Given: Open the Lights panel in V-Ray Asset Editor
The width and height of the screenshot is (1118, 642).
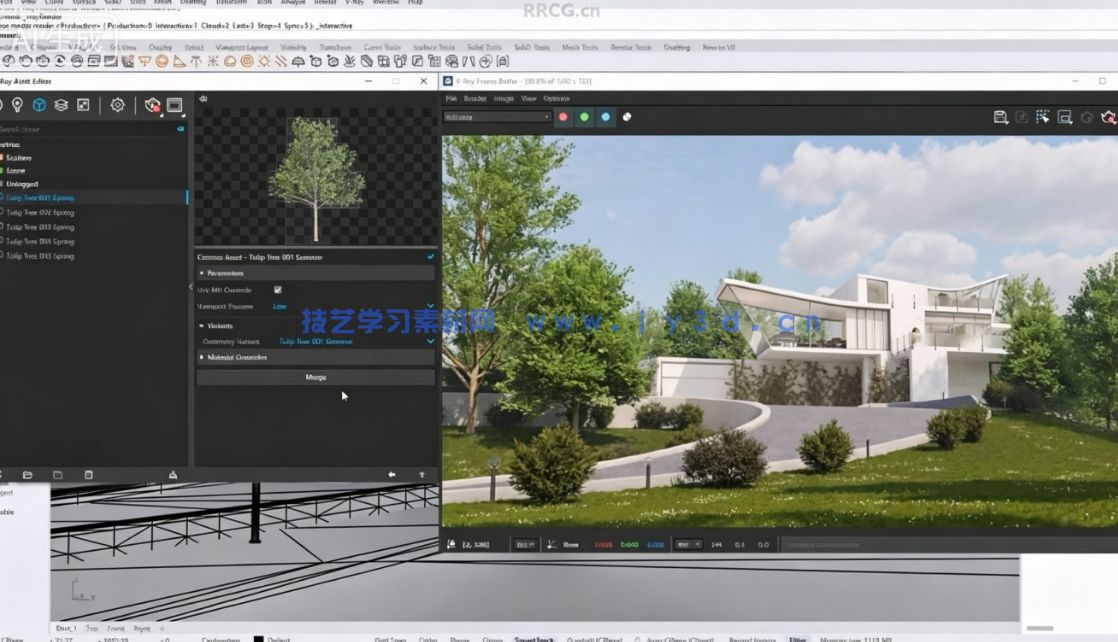Looking at the screenshot, I should 17,104.
